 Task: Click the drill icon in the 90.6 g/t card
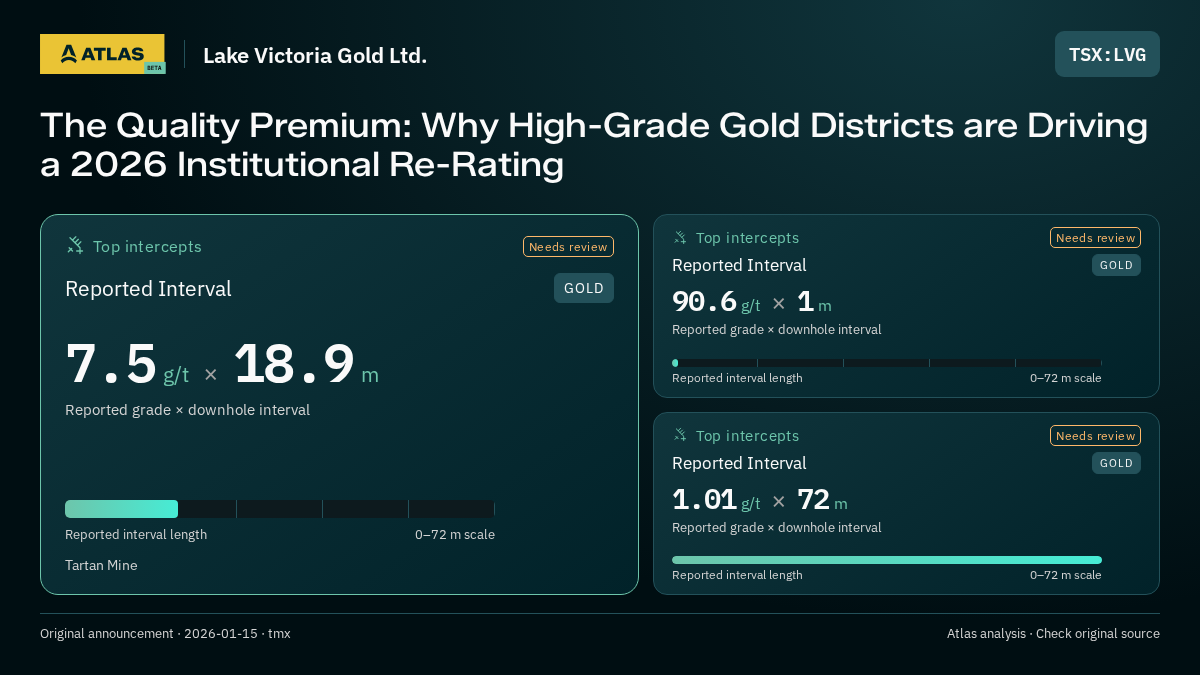click(x=680, y=238)
